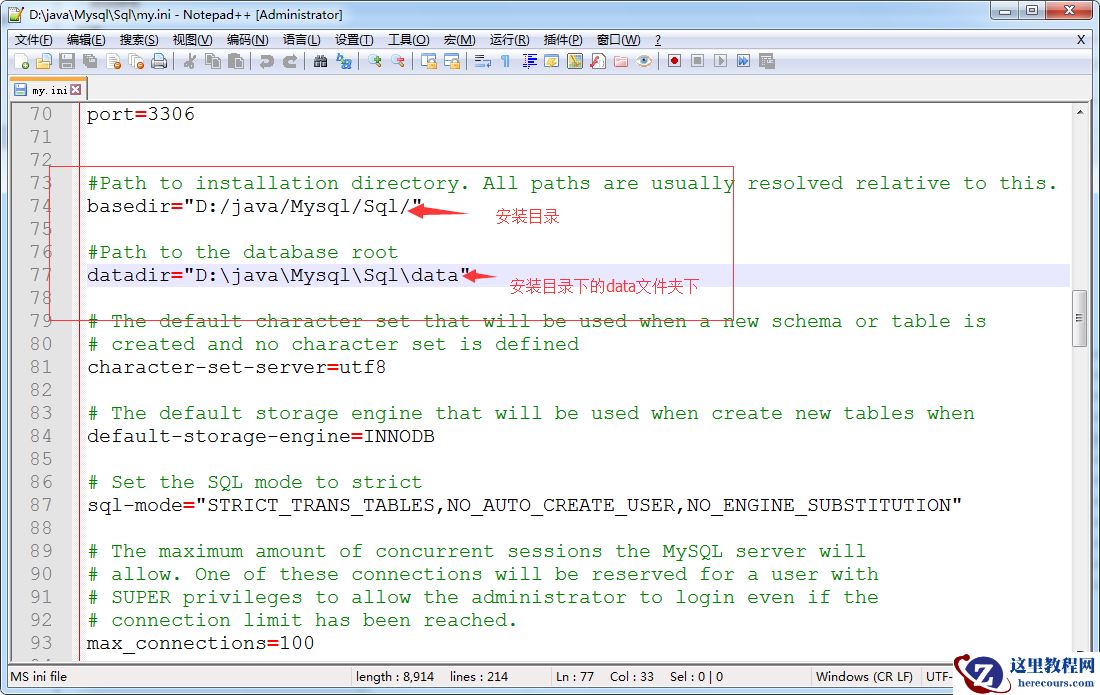The image size is (1100, 695).
Task: Click the Zoom in magnifier icon
Action: [x=375, y=62]
